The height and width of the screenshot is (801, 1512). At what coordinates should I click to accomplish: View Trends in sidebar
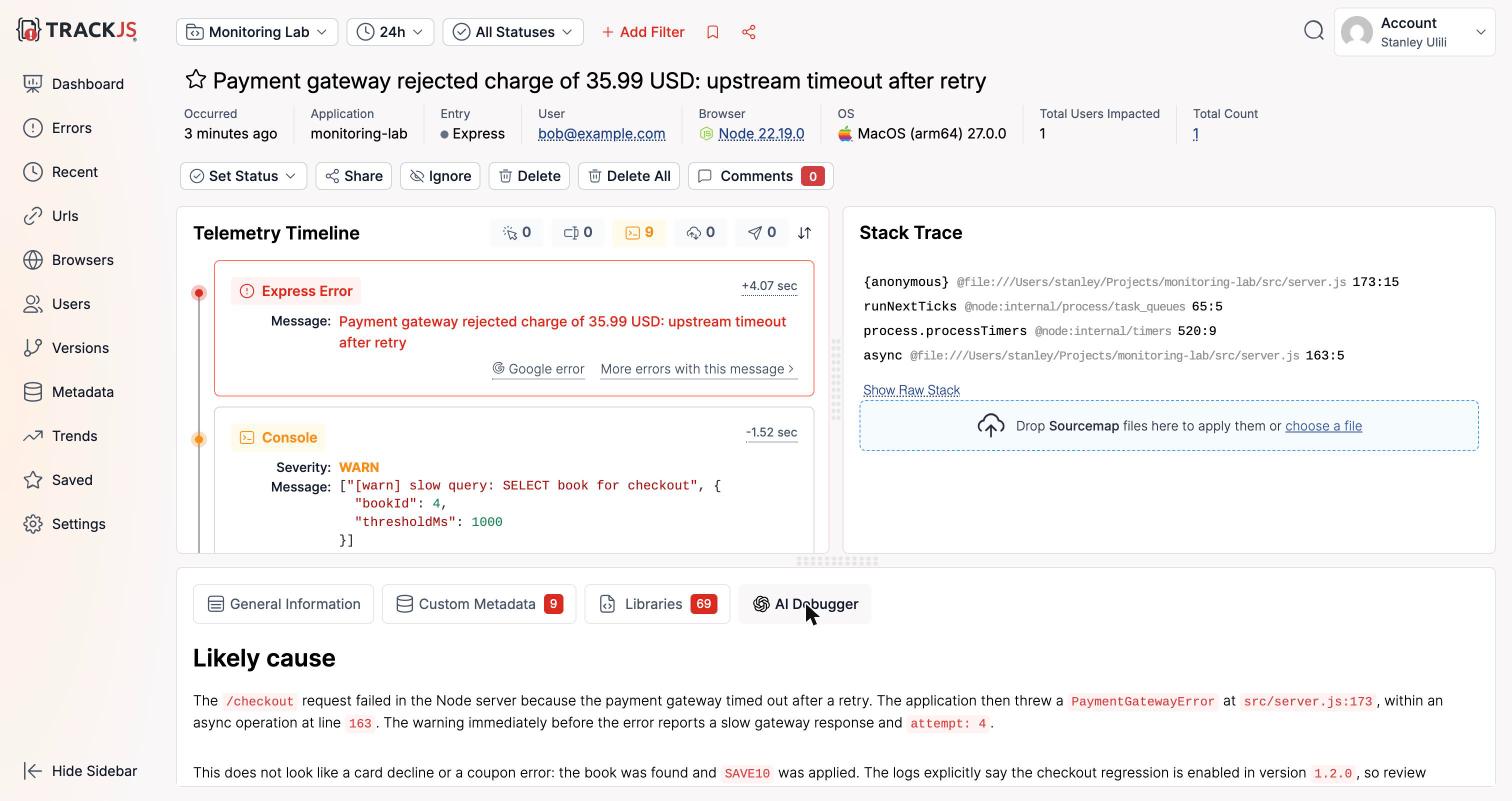[61, 436]
